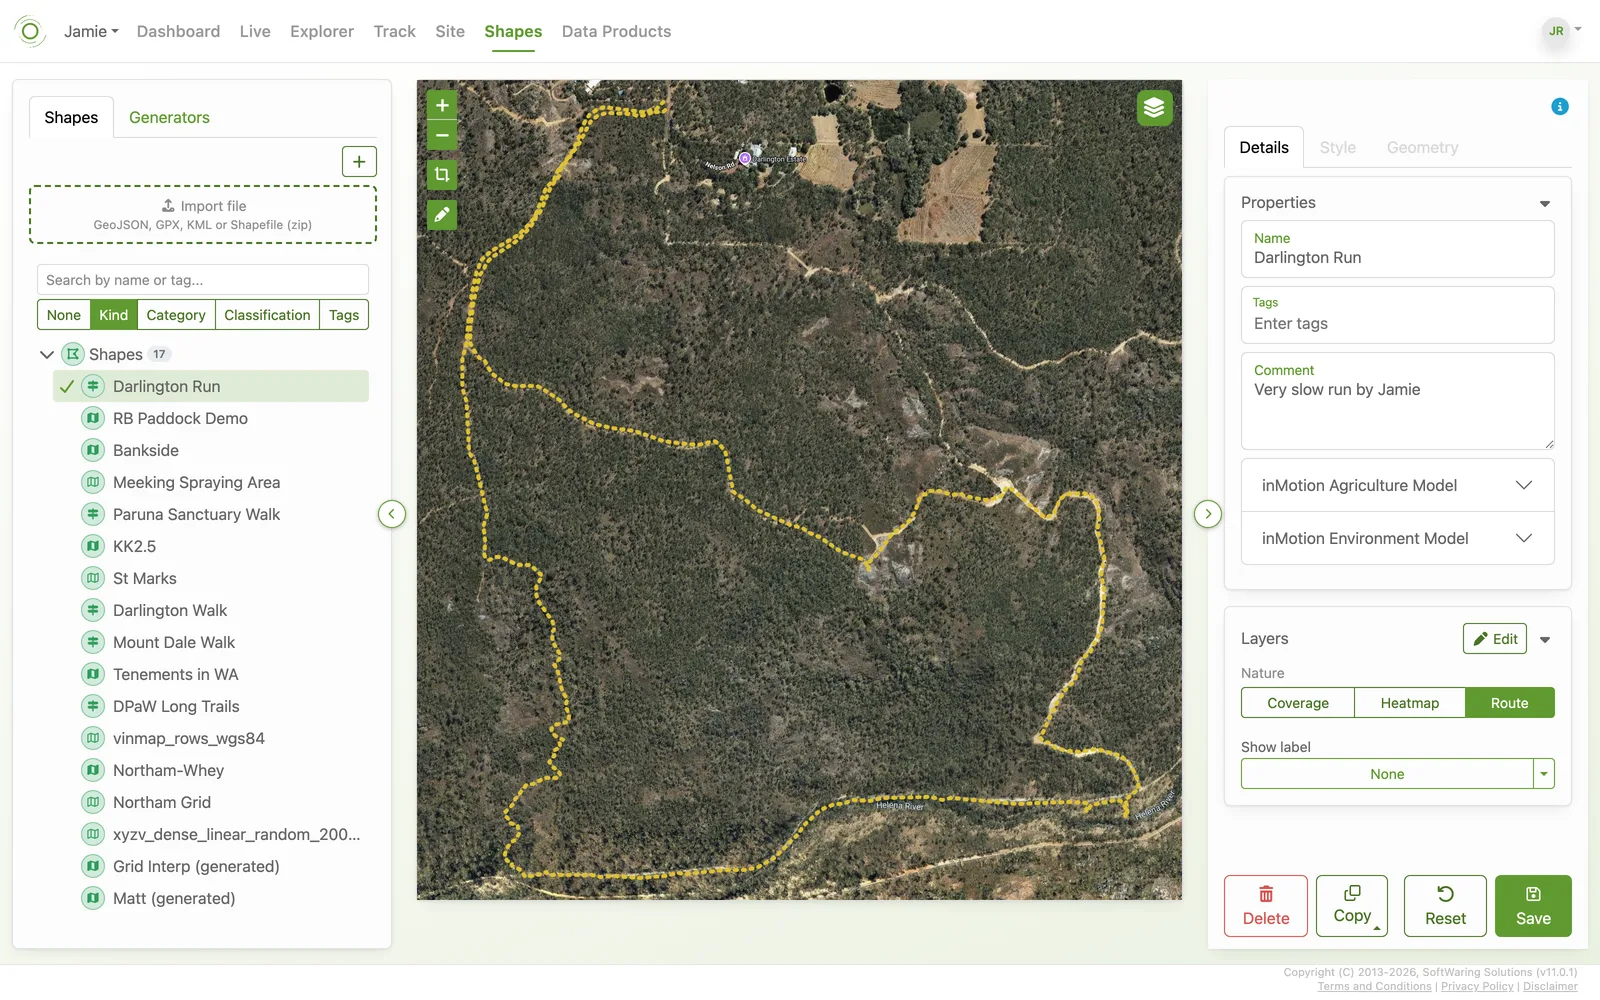
Task: Click the route icon beside DPaW Long Trails
Action: coord(93,706)
